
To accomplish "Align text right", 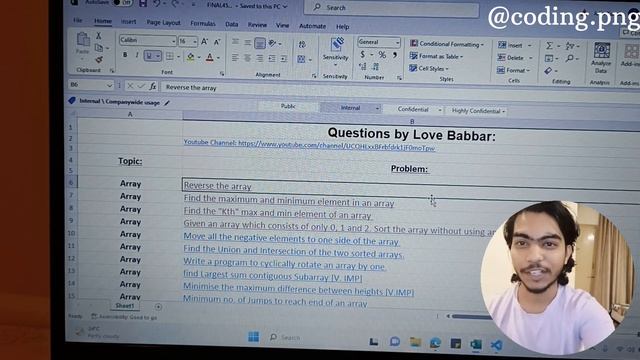I will [x=260, y=59].
